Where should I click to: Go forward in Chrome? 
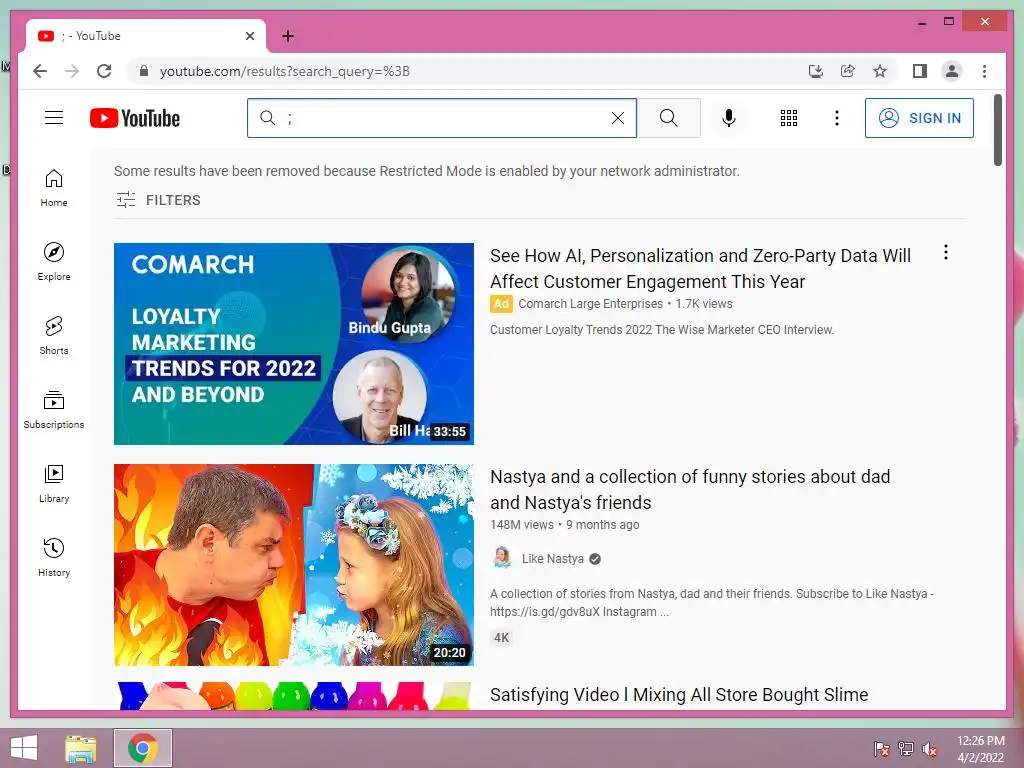point(72,71)
